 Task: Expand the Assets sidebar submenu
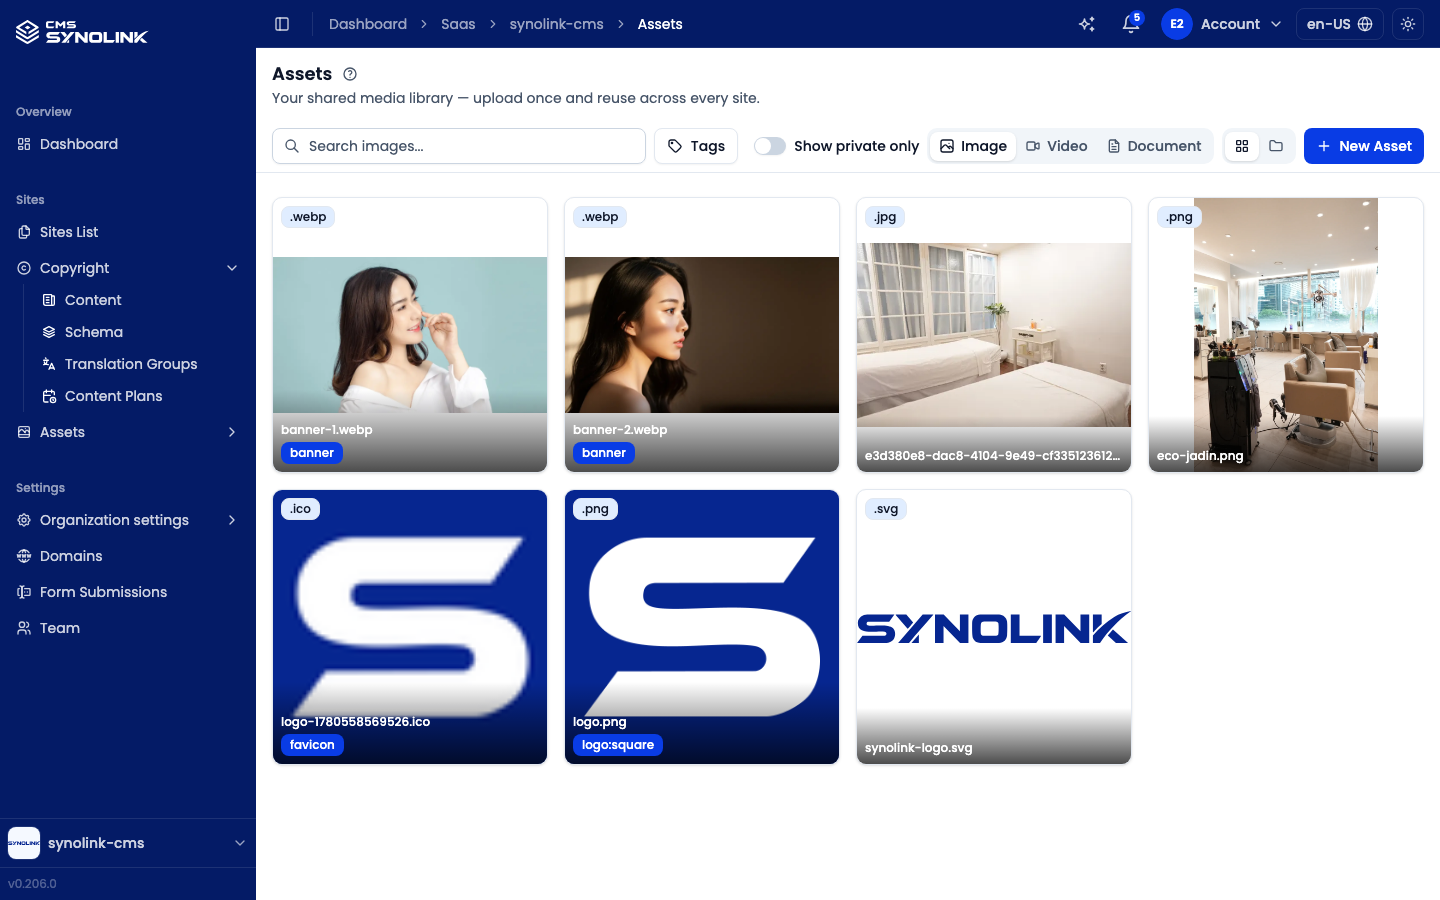click(x=232, y=432)
